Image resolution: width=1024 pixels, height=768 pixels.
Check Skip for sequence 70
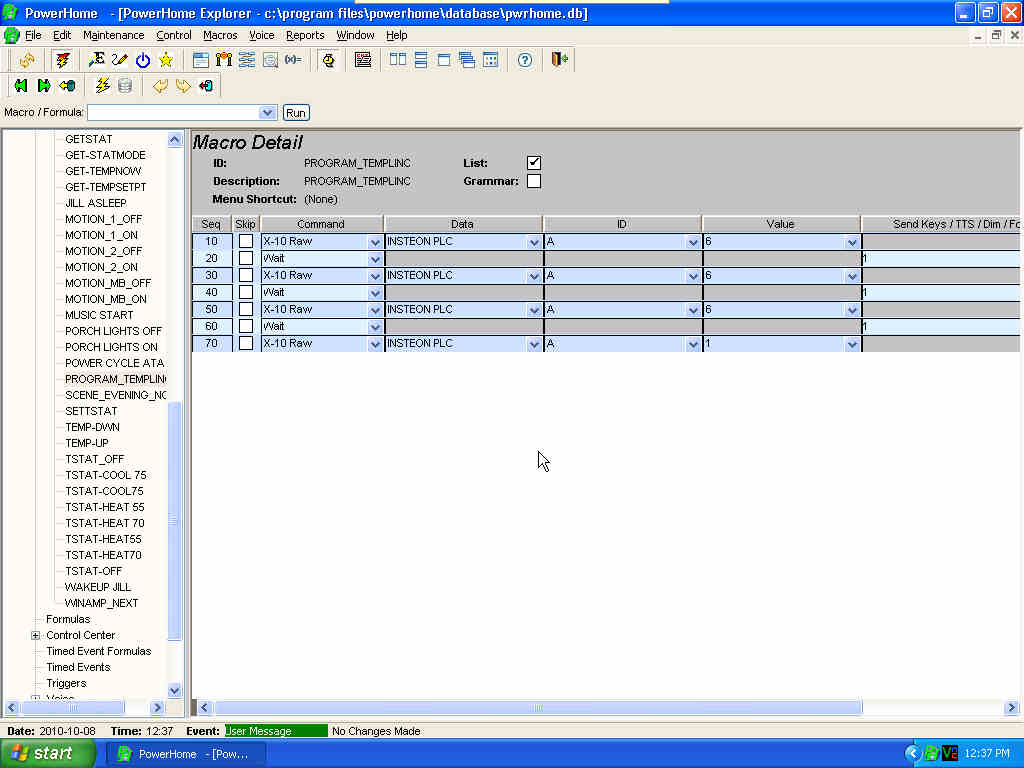[x=246, y=343]
